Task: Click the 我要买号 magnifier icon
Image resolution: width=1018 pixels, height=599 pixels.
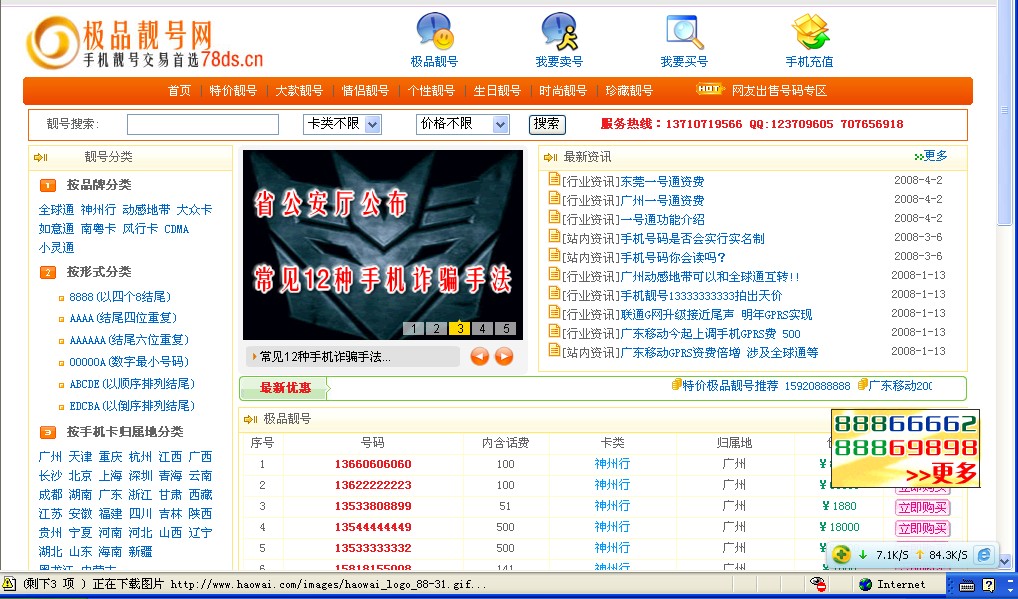Action: 684,32
